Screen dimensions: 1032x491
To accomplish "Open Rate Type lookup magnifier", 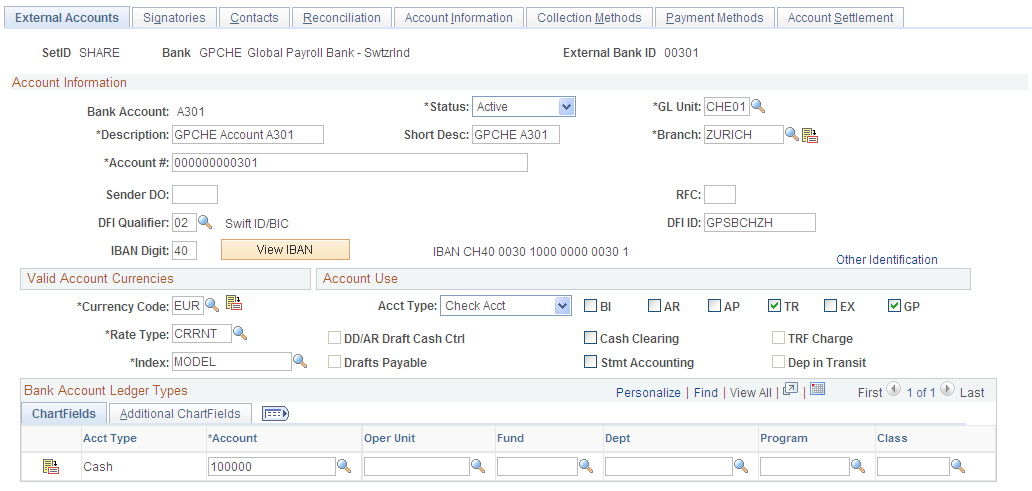I will pyautogui.click(x=240, y=334).
